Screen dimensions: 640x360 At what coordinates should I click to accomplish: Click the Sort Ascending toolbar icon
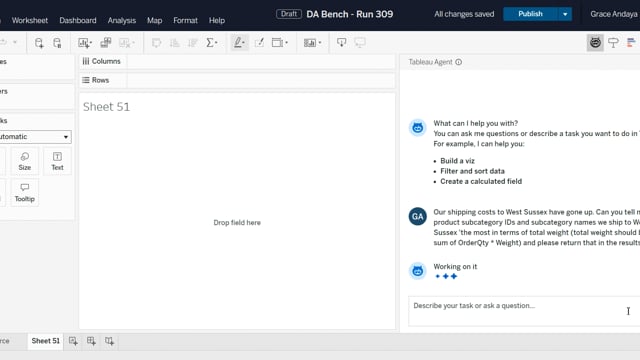tap(174, 43)
